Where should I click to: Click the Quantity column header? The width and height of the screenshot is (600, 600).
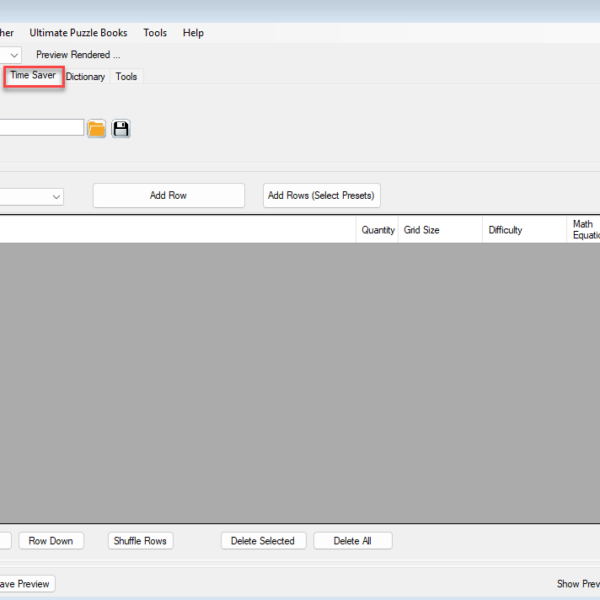point(378,230)
